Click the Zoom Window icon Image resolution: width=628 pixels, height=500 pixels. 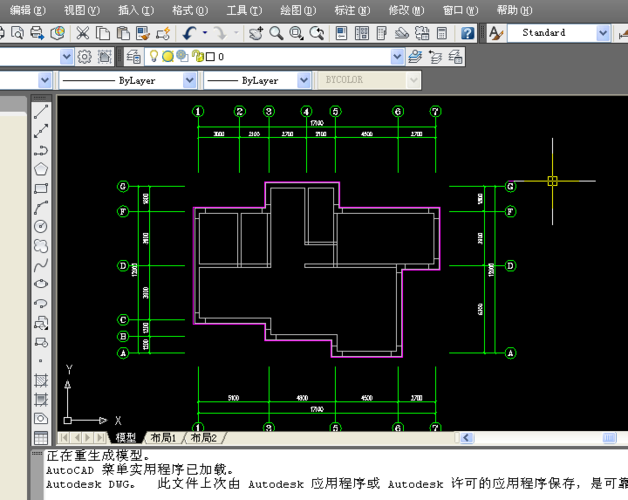tap(296, 33)
